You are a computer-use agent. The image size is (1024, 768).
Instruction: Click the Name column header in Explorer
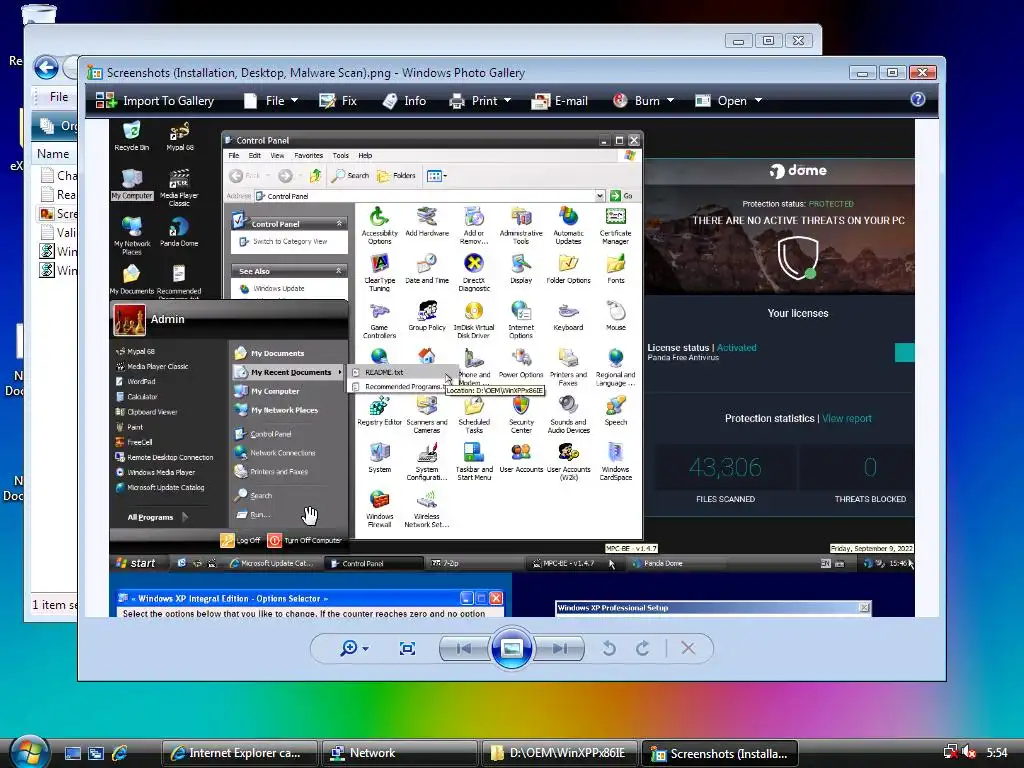pos(54,153)
